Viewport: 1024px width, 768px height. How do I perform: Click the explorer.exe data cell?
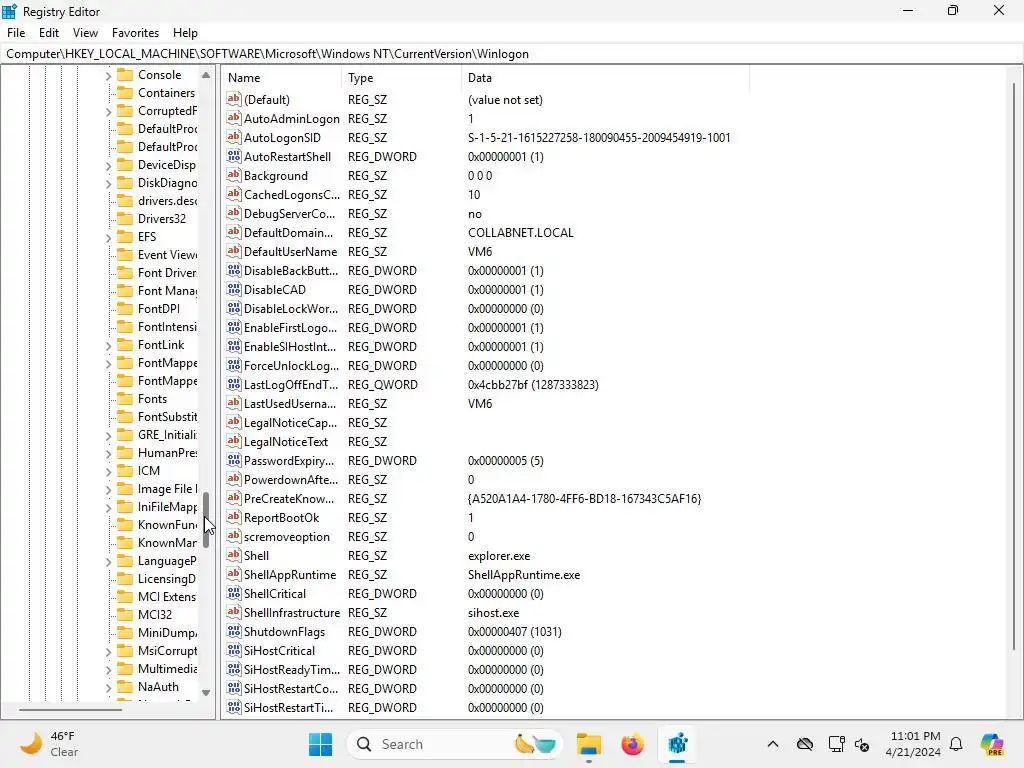tap(499, 556)
